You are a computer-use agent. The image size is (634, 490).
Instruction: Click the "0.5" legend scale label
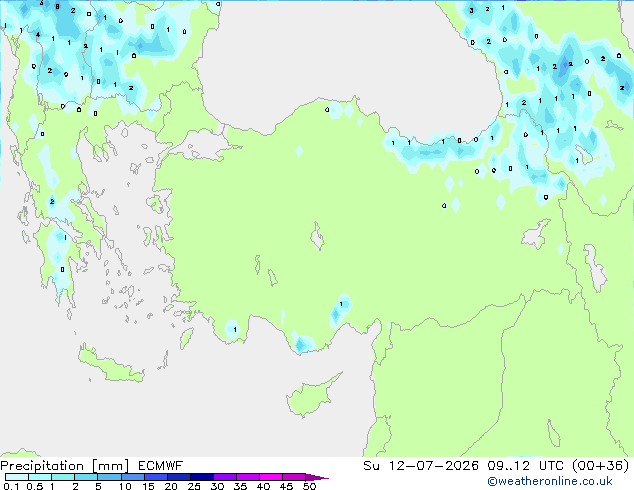[x=35, y=486]
